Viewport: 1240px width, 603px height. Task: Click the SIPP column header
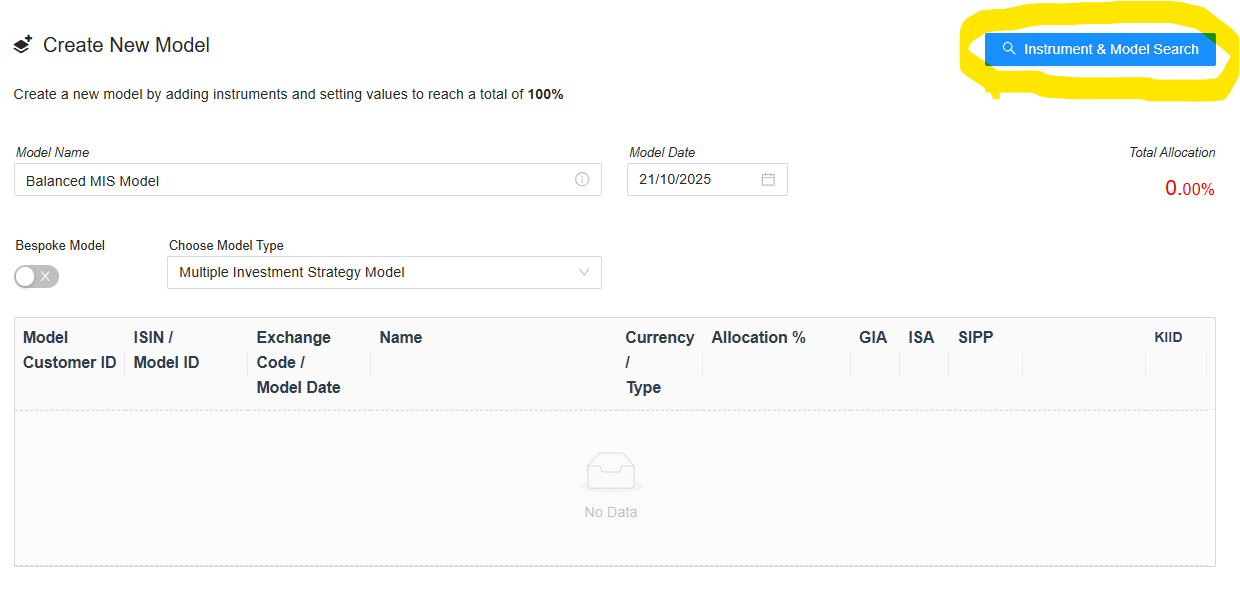point(975,338)
